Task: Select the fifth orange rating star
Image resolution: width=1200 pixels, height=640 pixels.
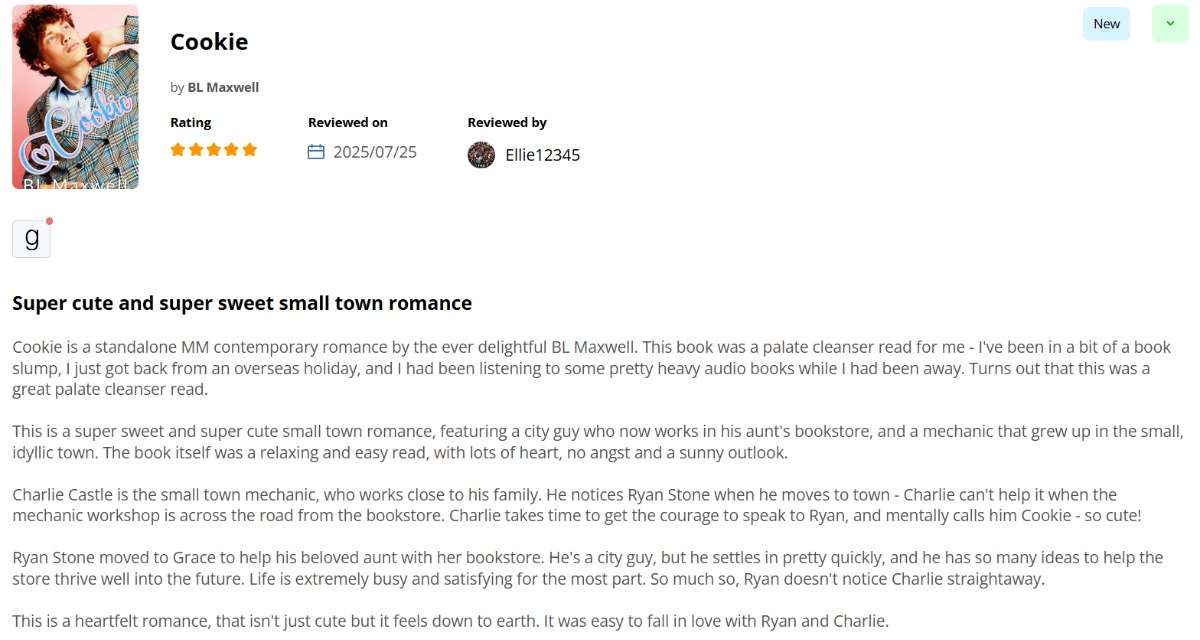Action: tap(250, 150)
